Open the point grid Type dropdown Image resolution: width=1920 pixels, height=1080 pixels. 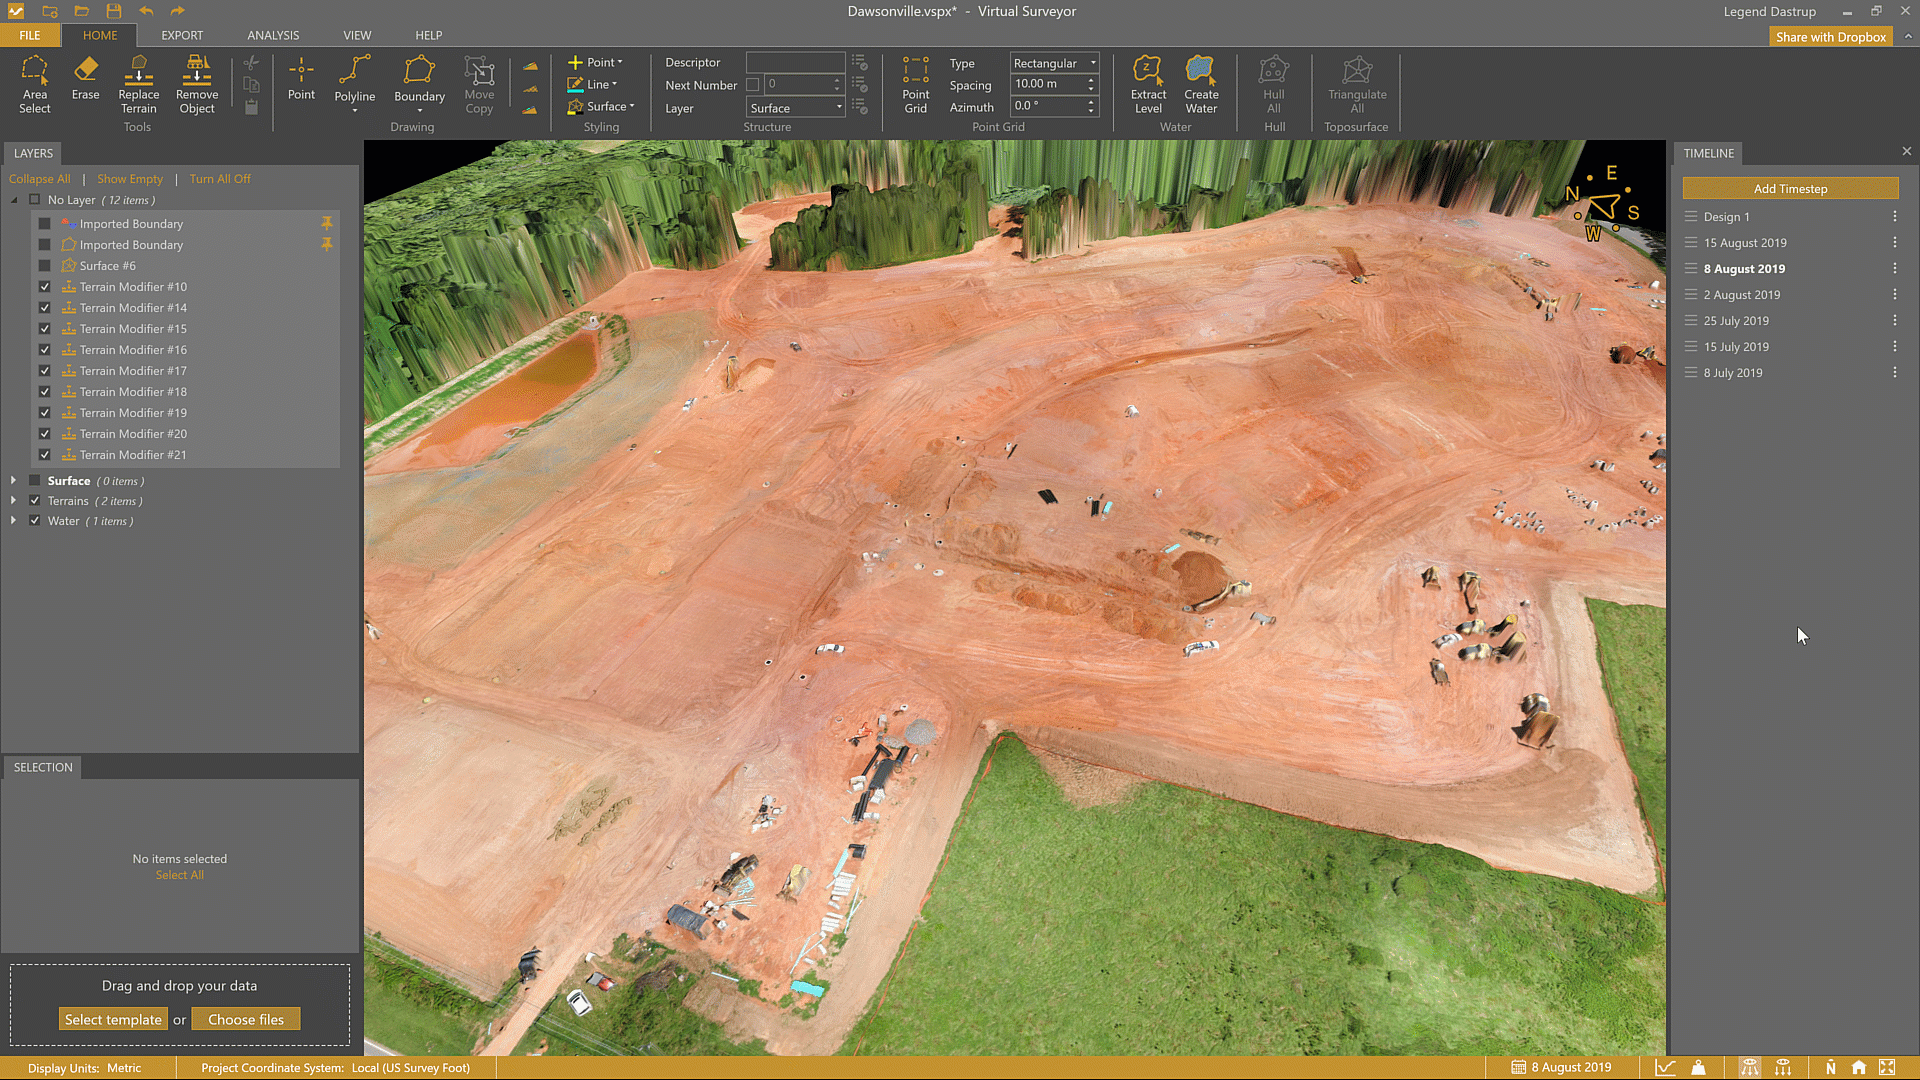pos(1054,63)
